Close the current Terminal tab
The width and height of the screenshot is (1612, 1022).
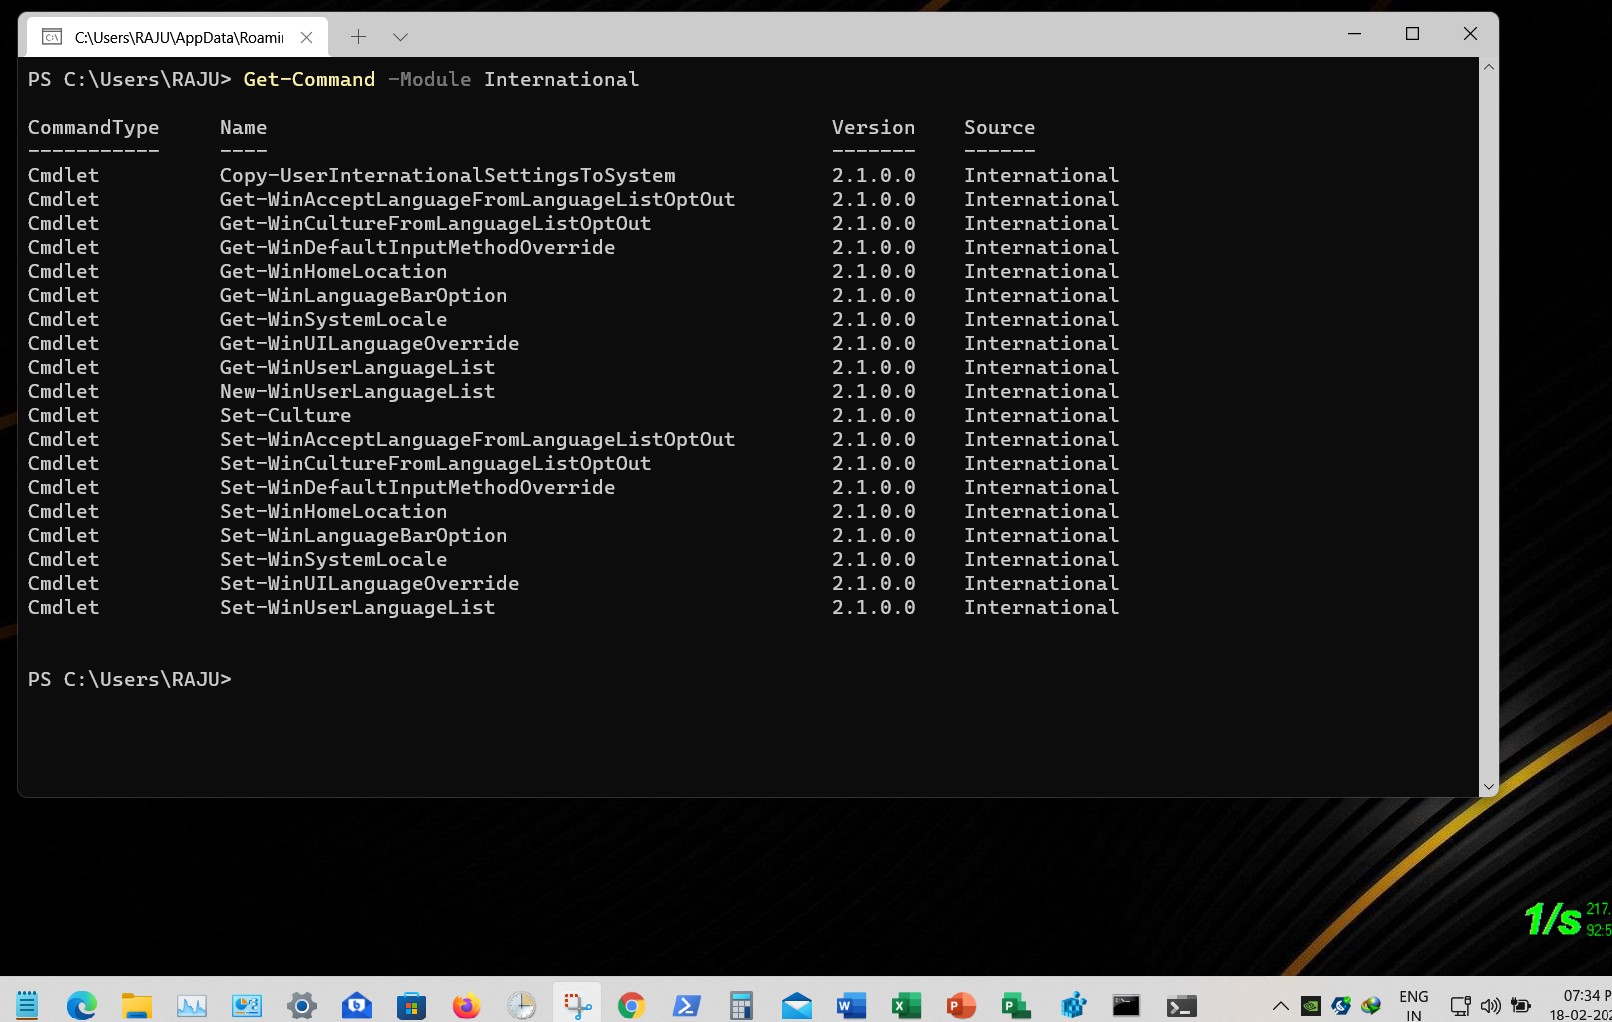pyautogui.click(x=306, y=36)
